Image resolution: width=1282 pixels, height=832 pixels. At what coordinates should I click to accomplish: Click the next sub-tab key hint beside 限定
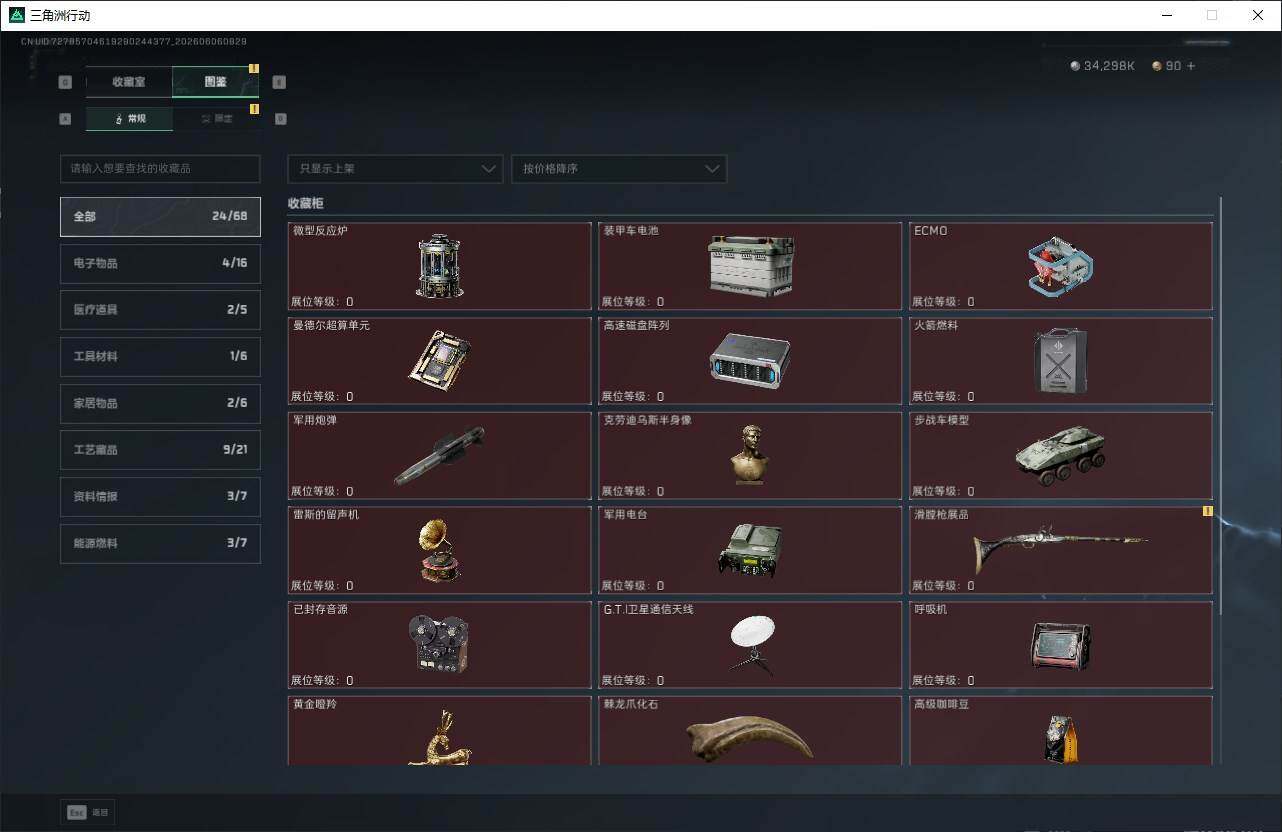click(x=280, y=118)
